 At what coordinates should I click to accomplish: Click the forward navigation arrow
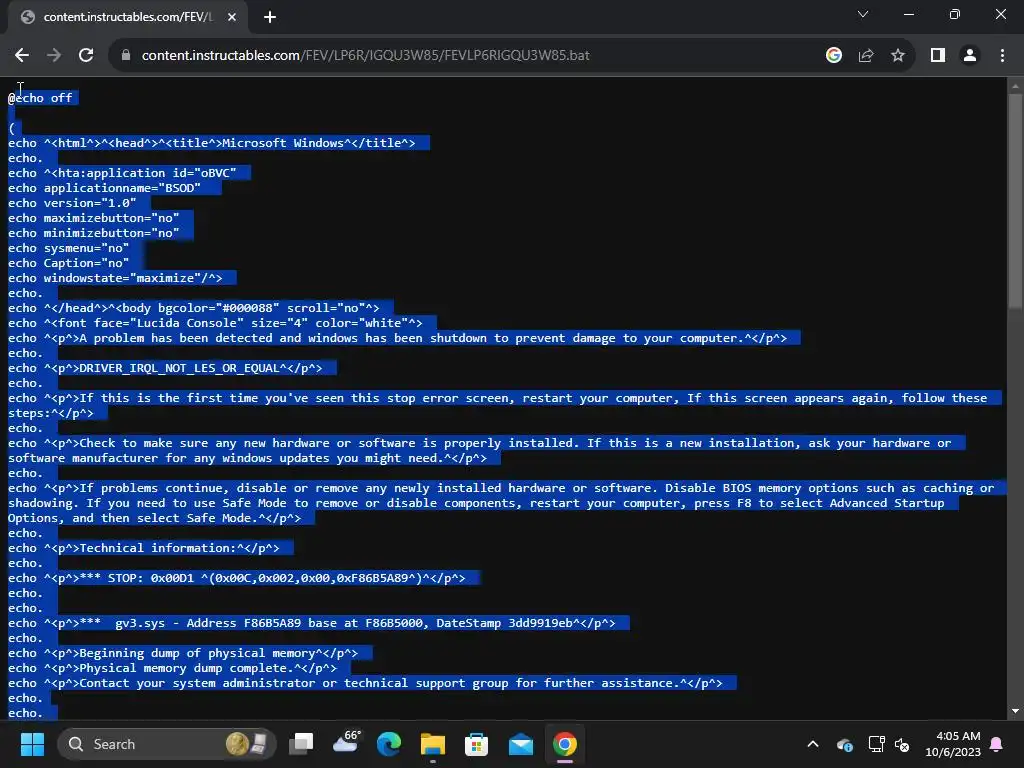click(x=54, y=56)
